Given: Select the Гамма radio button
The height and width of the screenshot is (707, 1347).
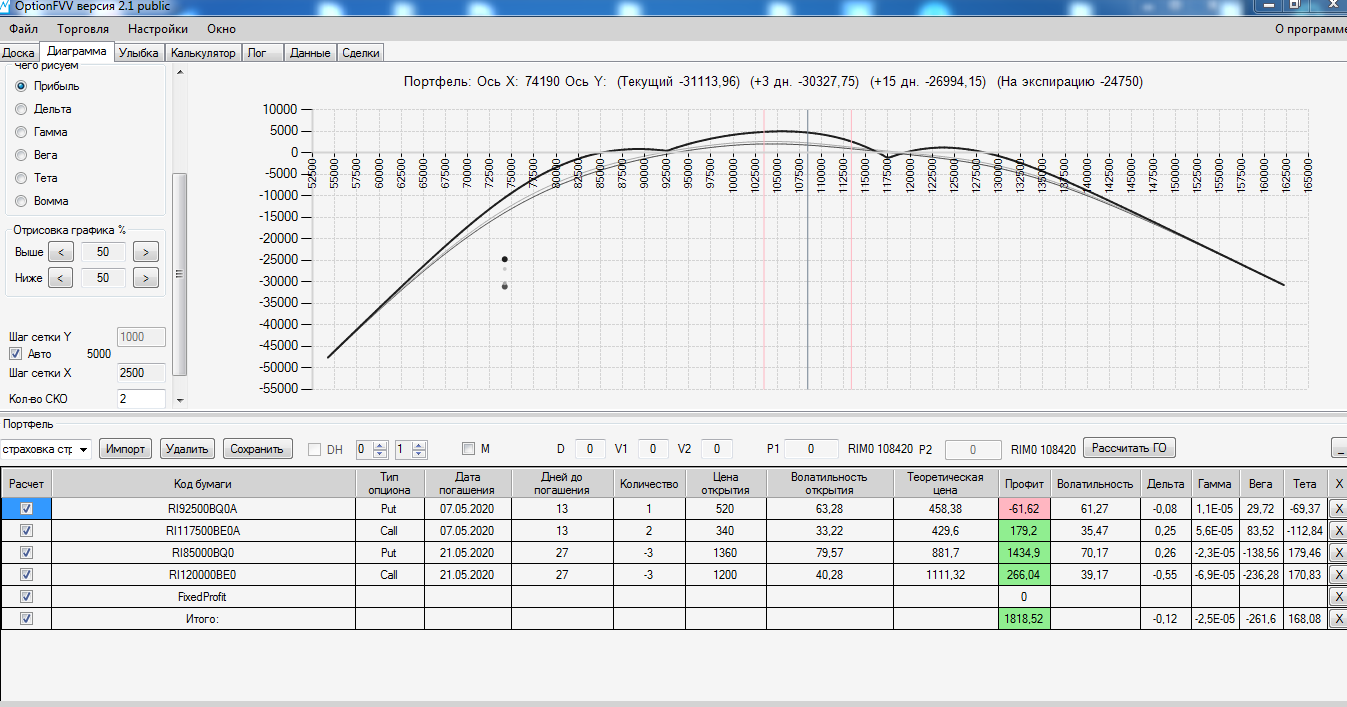Looking at the screenshot, I should [21, 132].
